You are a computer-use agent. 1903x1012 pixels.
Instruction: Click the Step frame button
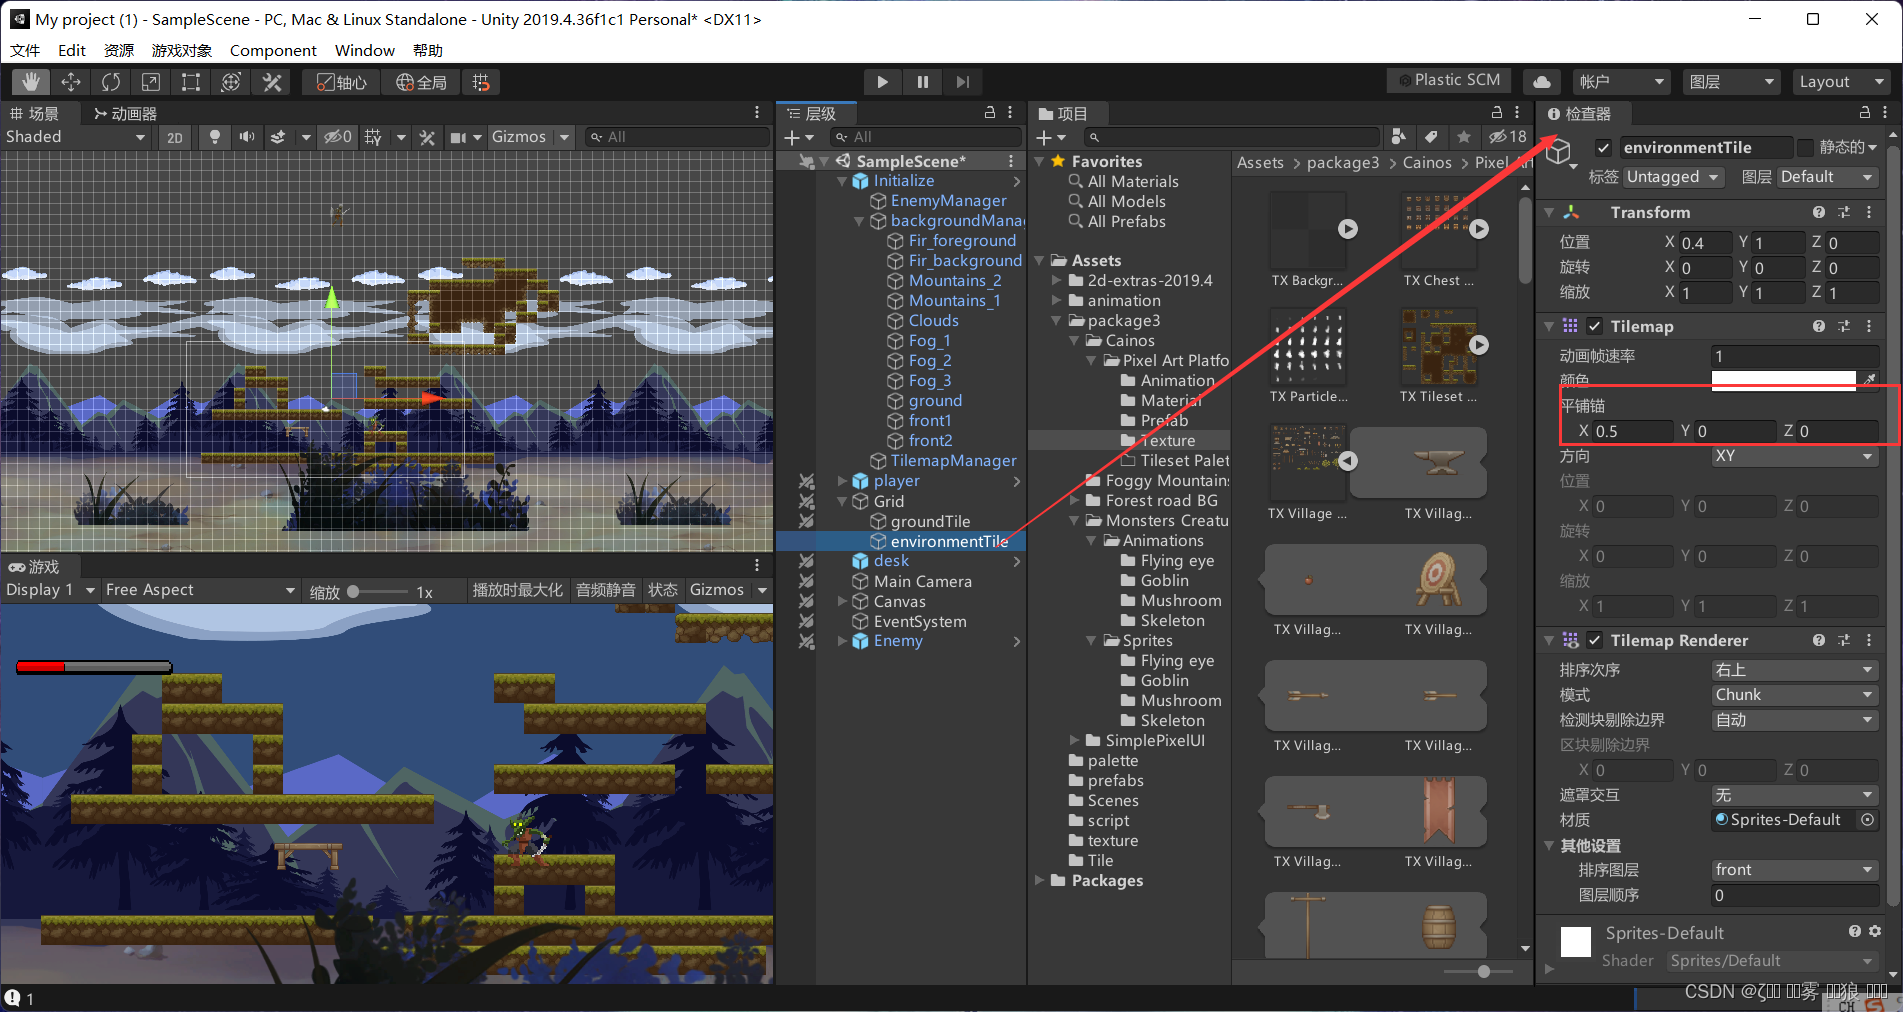[962, 82]
